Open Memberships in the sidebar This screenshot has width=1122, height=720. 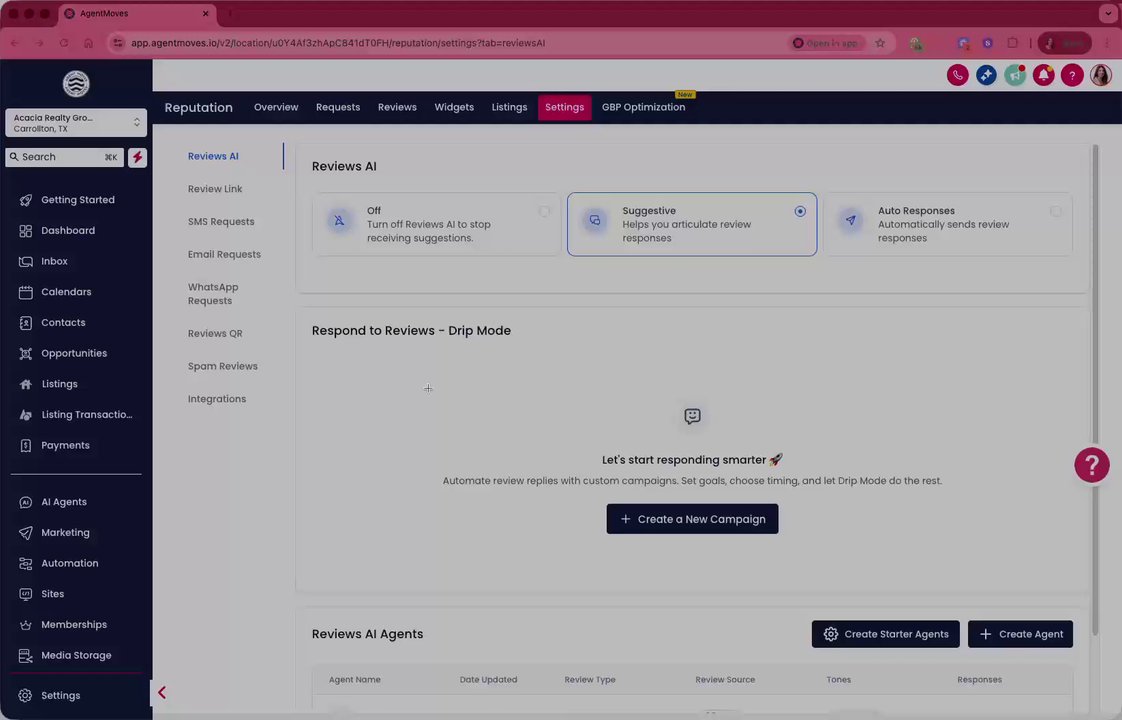pos(76,626)
